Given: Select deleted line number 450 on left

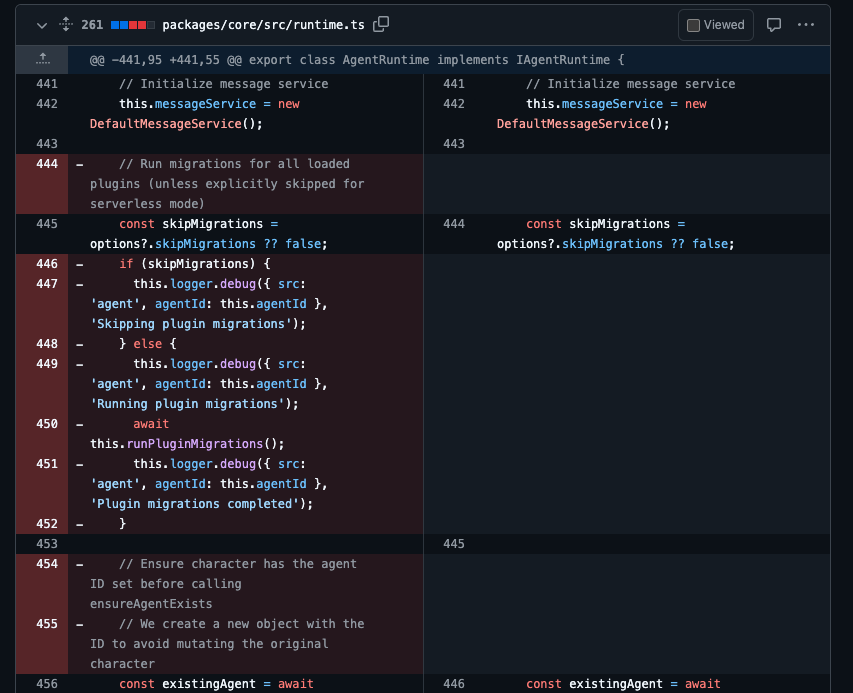Looking at the screenshot, I should (46, 424).
